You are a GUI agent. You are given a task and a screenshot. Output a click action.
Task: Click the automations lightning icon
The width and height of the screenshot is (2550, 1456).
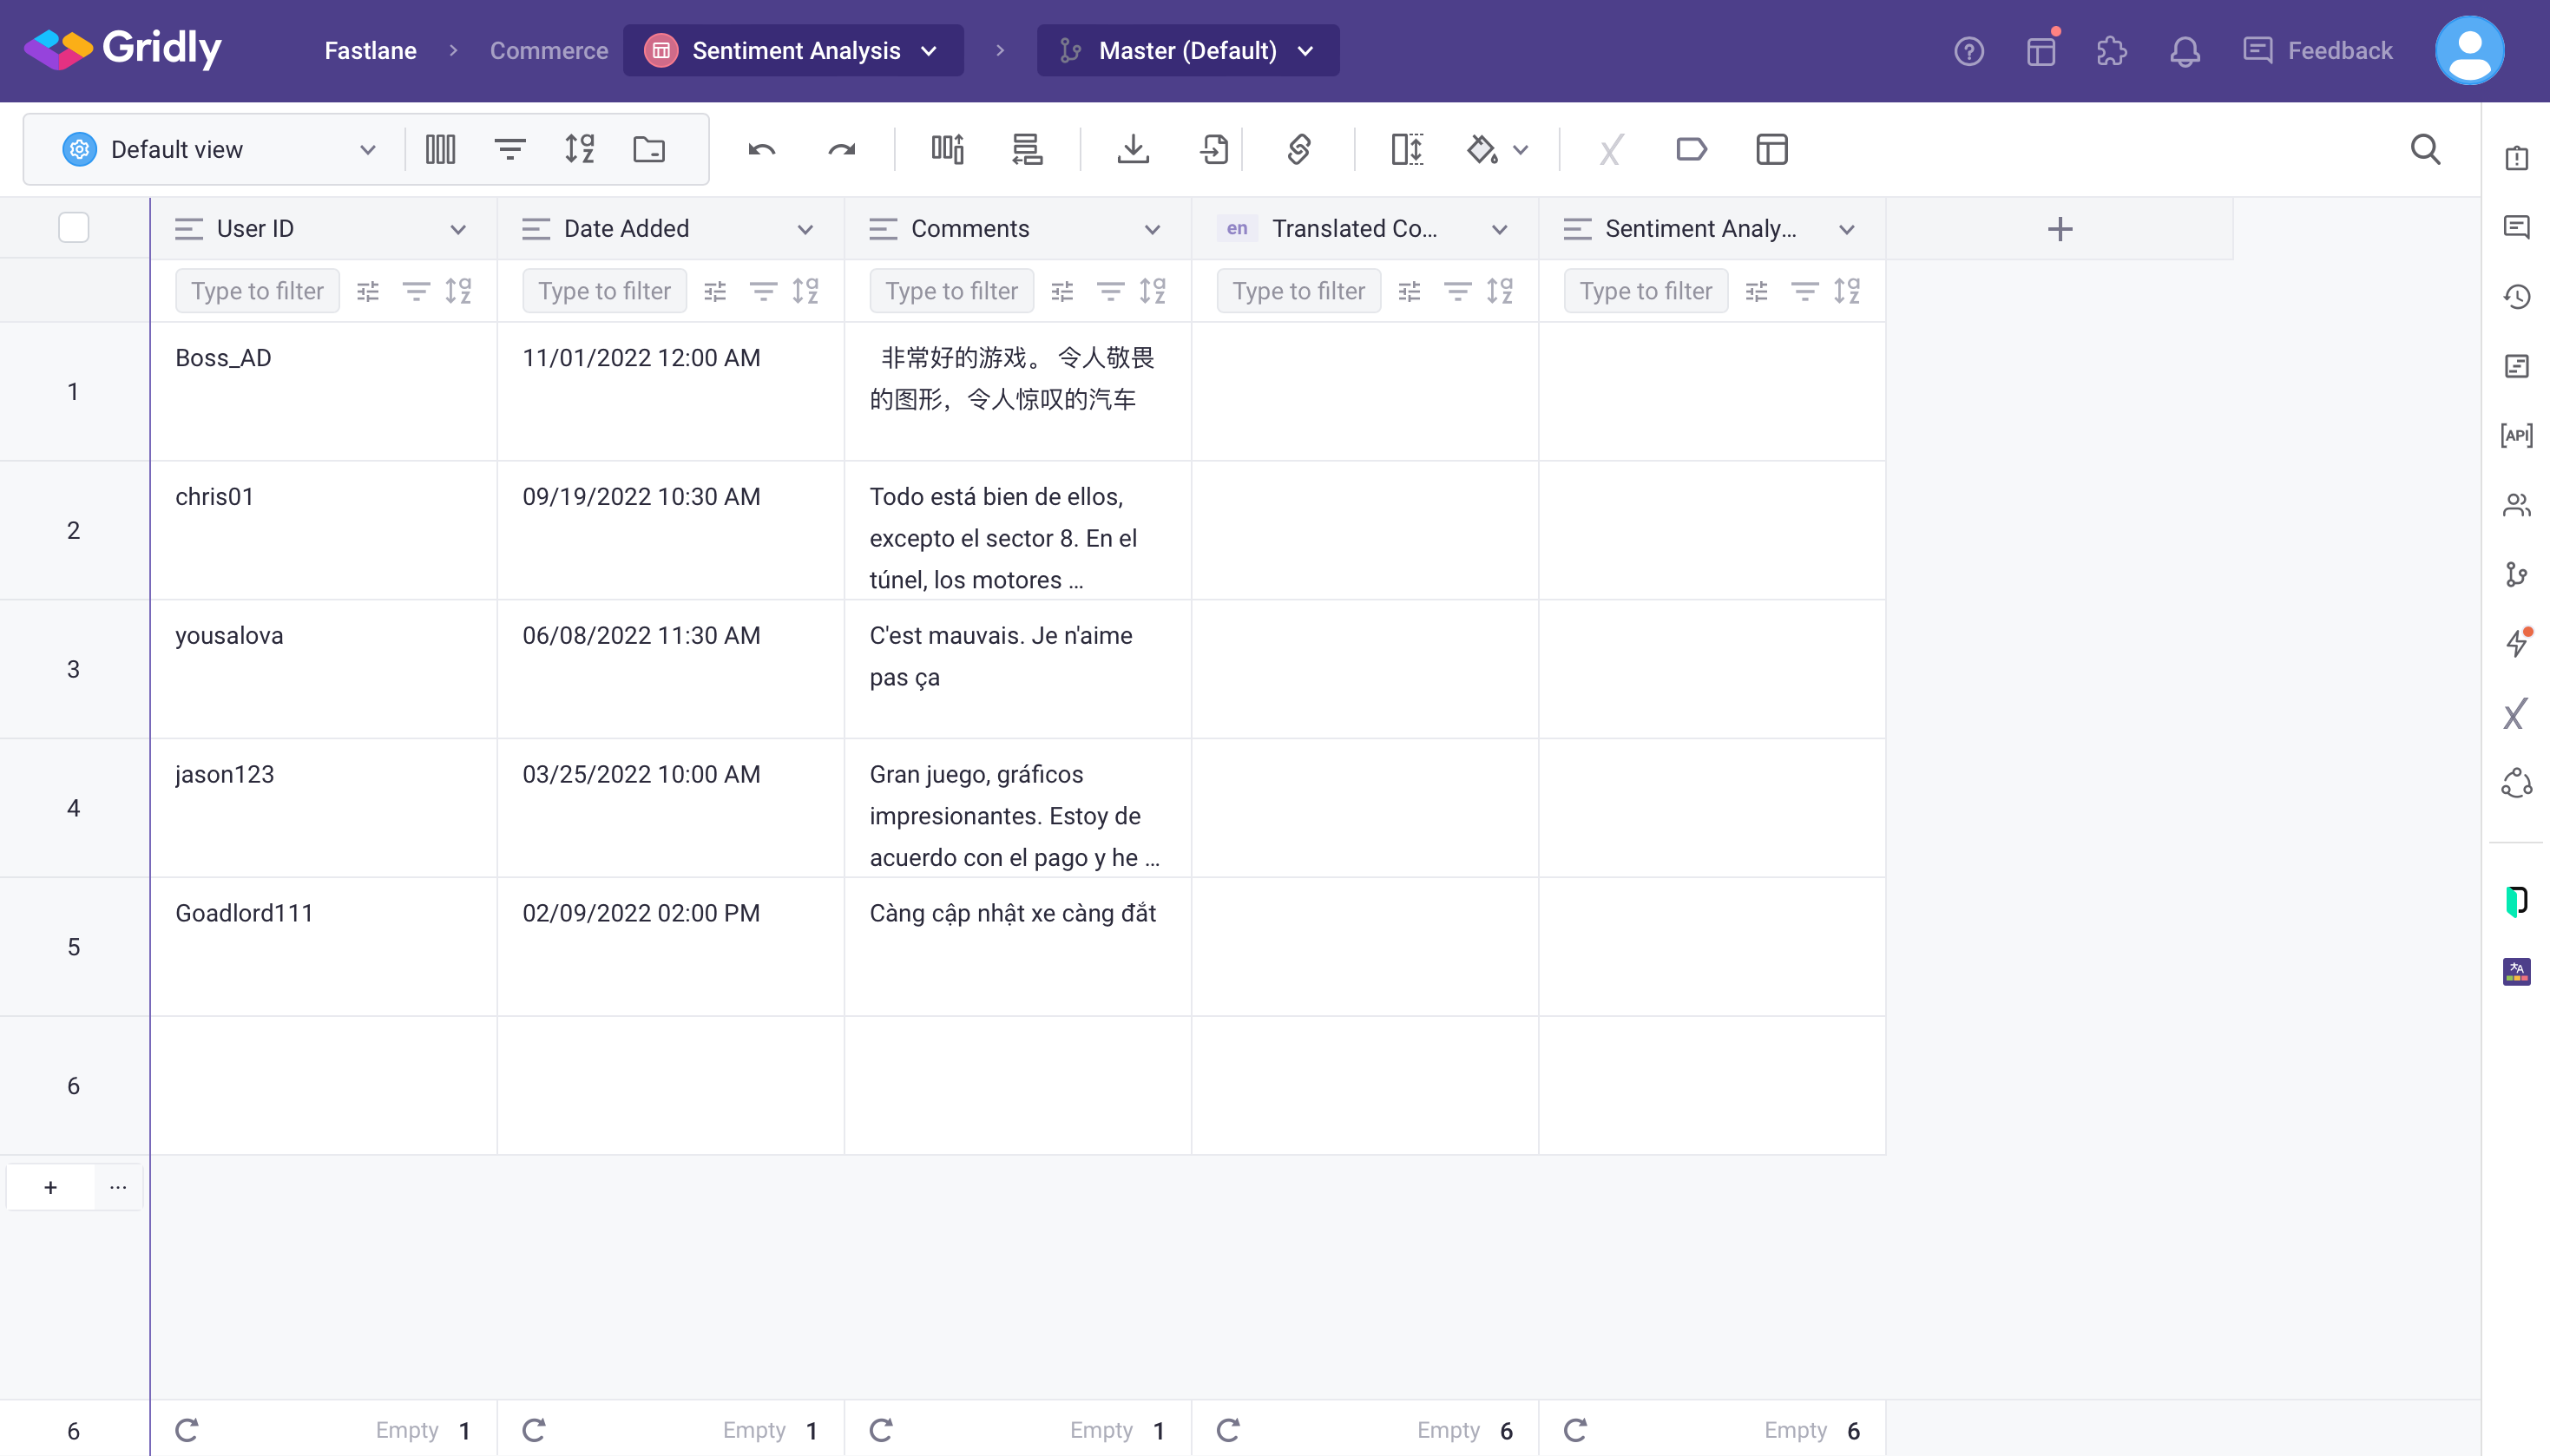pyautogui.click(x=2516, y=643)
